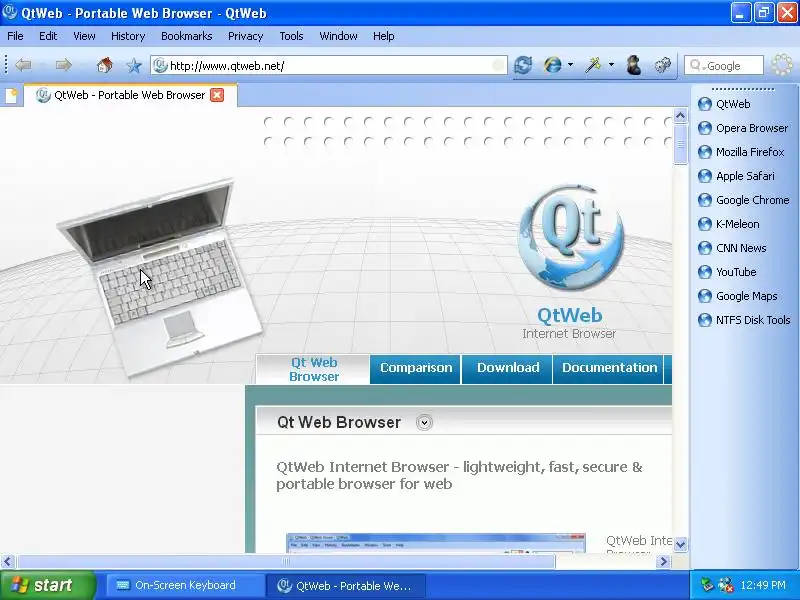Click the magic wand tools icon

point(593,65)
